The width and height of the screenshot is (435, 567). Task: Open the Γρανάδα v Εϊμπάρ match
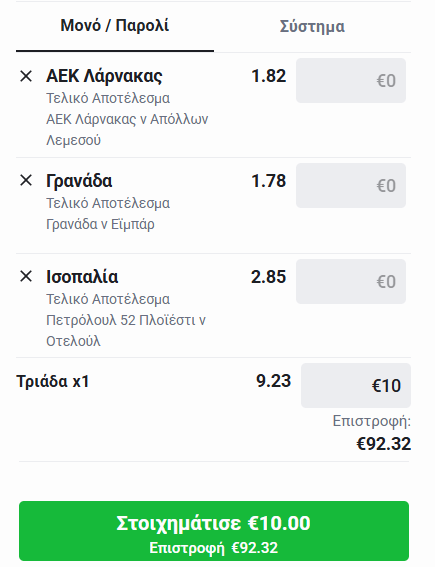(100, 224)
